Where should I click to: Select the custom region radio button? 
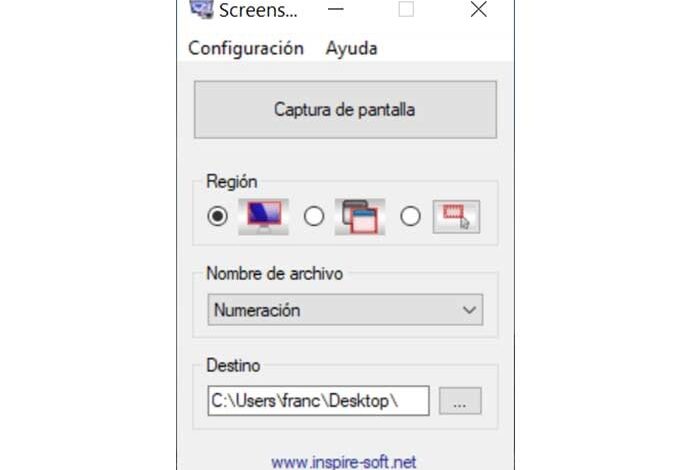410,216
